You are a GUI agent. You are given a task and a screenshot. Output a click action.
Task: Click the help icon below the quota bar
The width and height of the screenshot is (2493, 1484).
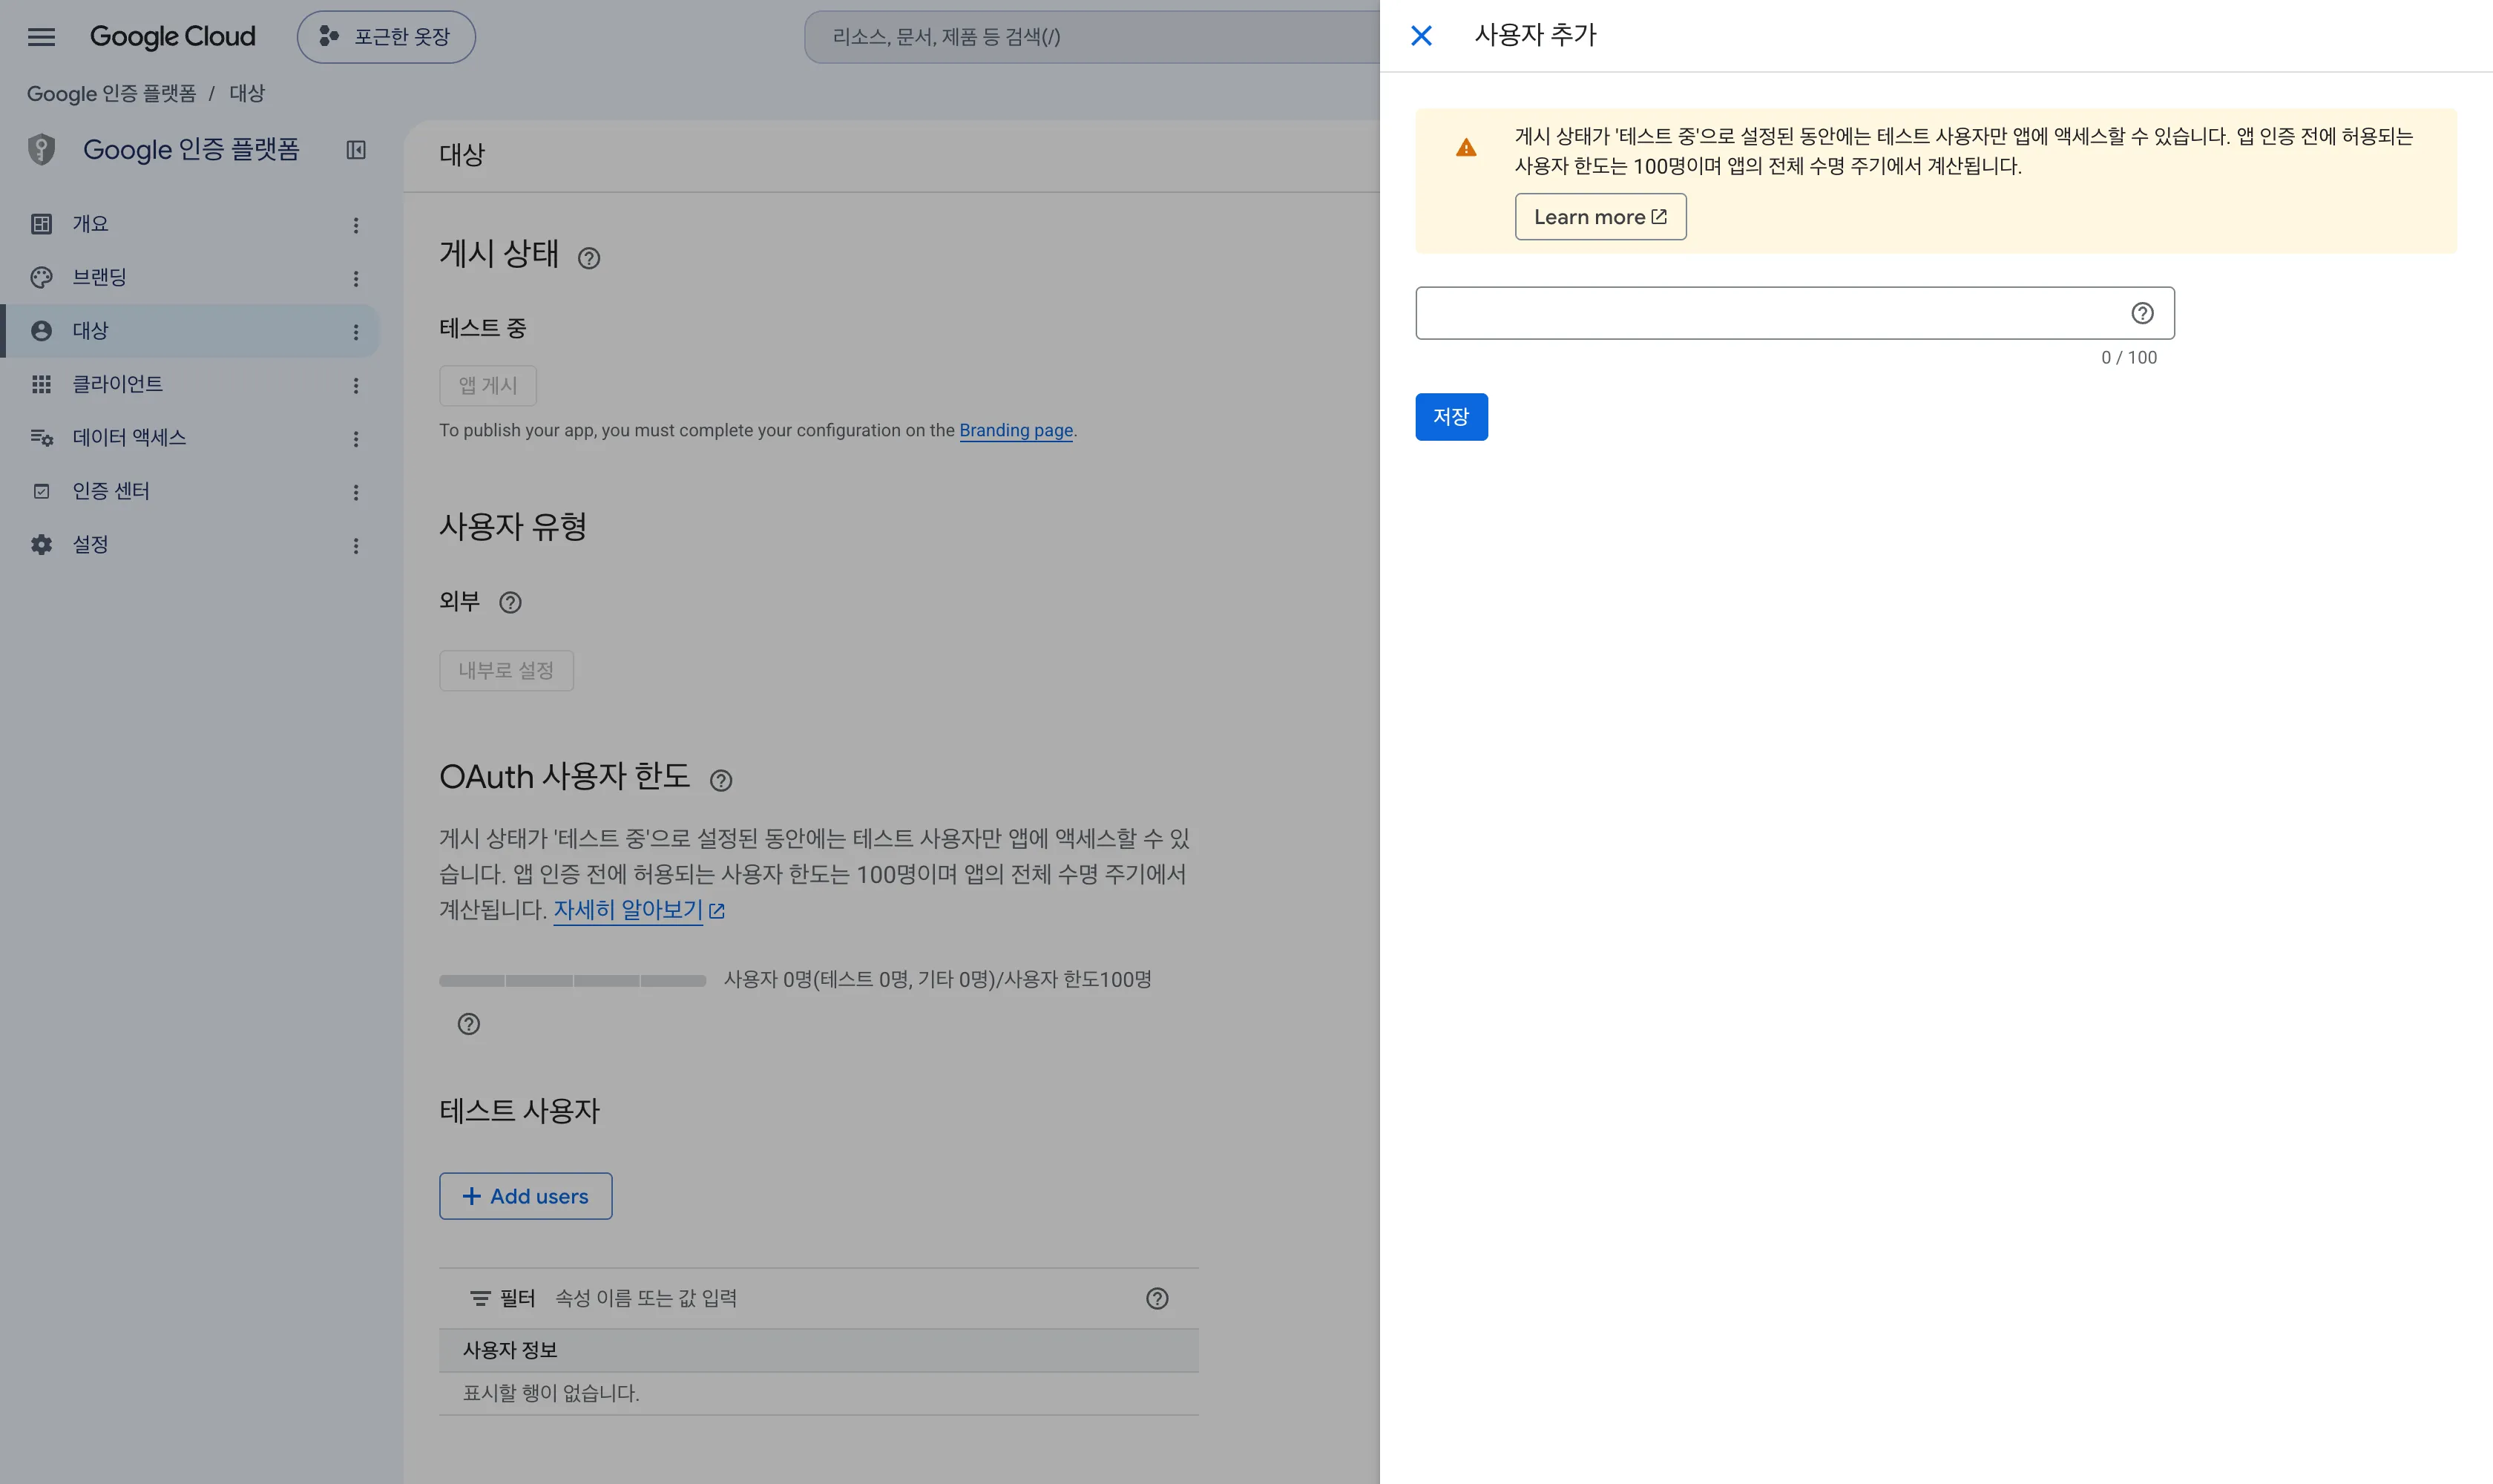[469, 1024]
